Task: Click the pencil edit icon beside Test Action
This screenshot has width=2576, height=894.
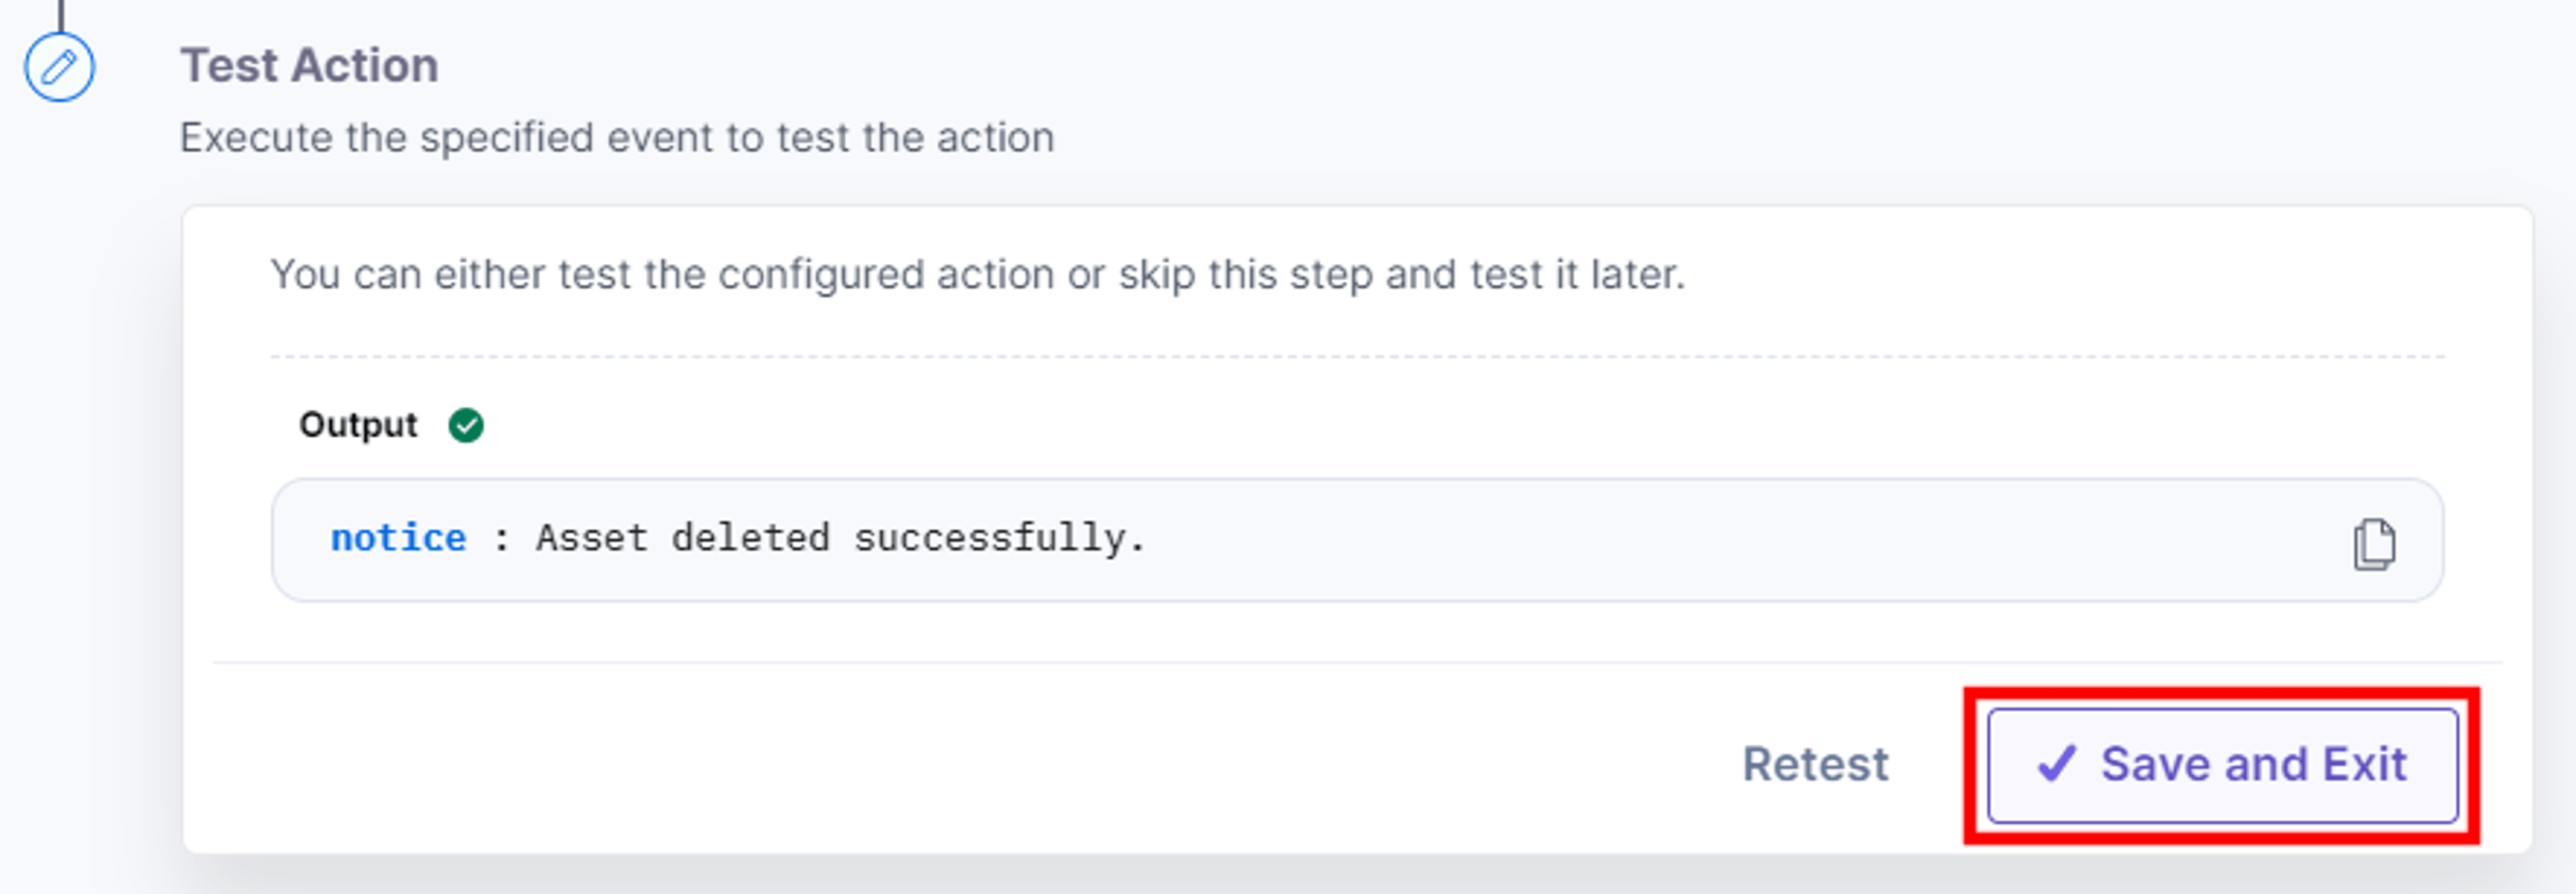Action: tap(60, 67)
